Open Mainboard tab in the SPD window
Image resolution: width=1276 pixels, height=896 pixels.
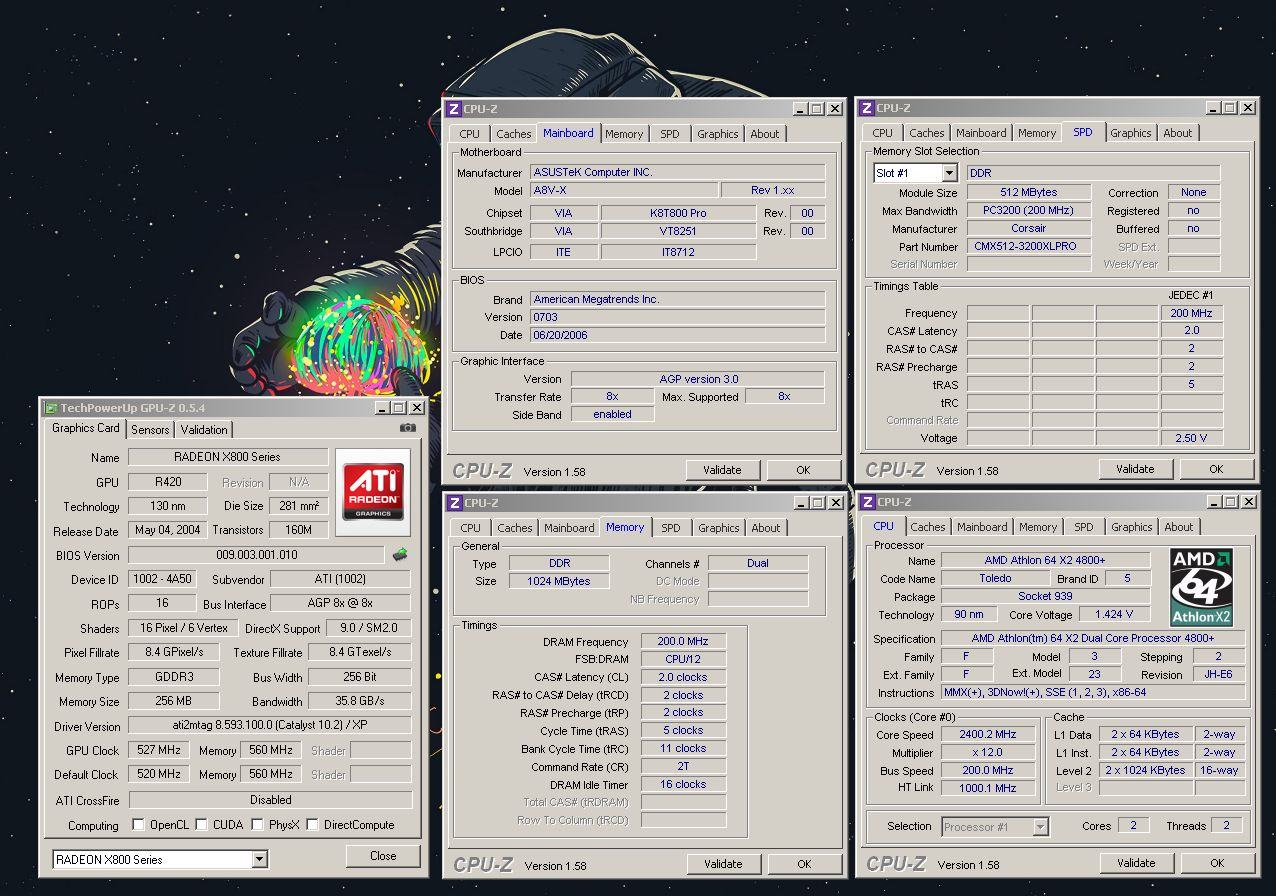click(981, 133)
